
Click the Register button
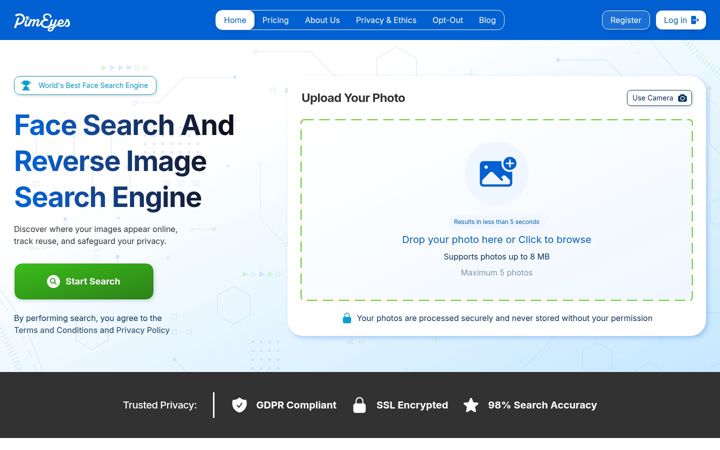[x=626, y=20]
